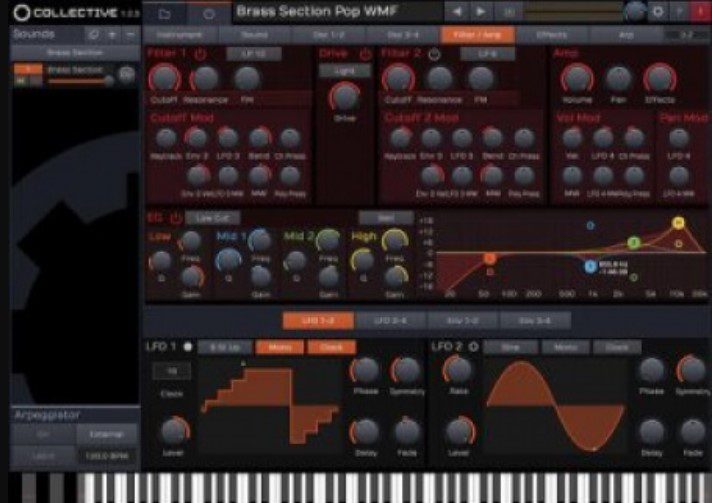
Task: Click the green Mid 2 node on EQ graph
Action: point(634,242)
